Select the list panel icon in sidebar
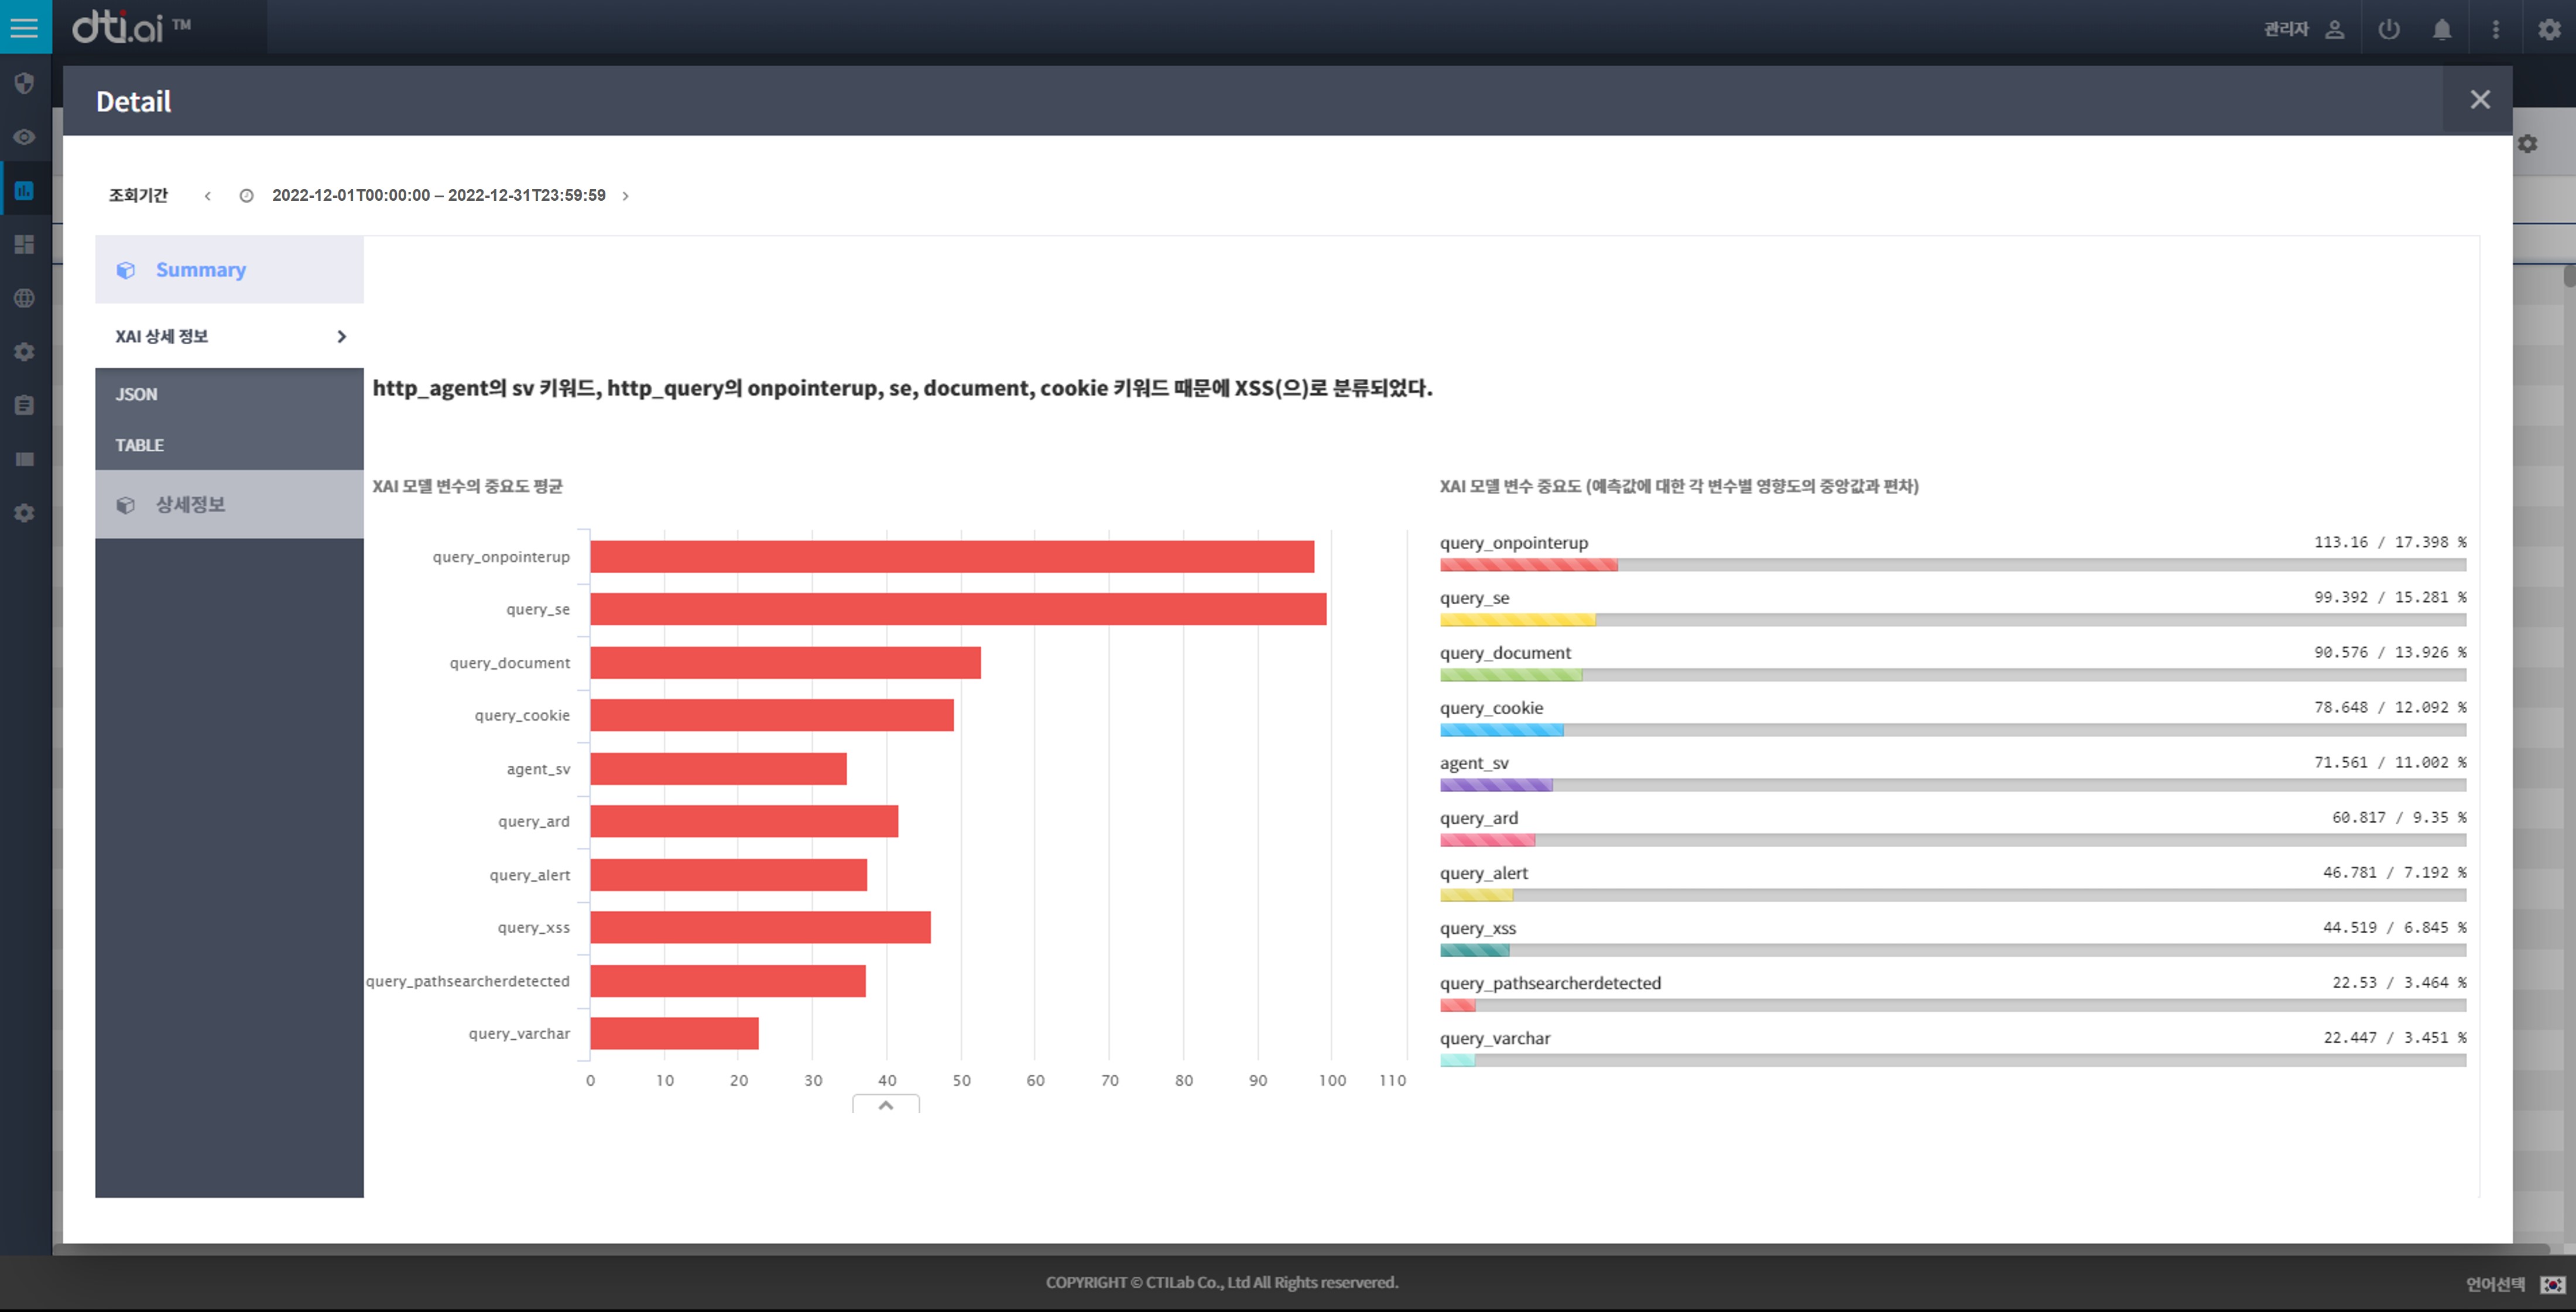This screenshot has height=1312, width=2576. click(x=25, y=459)
